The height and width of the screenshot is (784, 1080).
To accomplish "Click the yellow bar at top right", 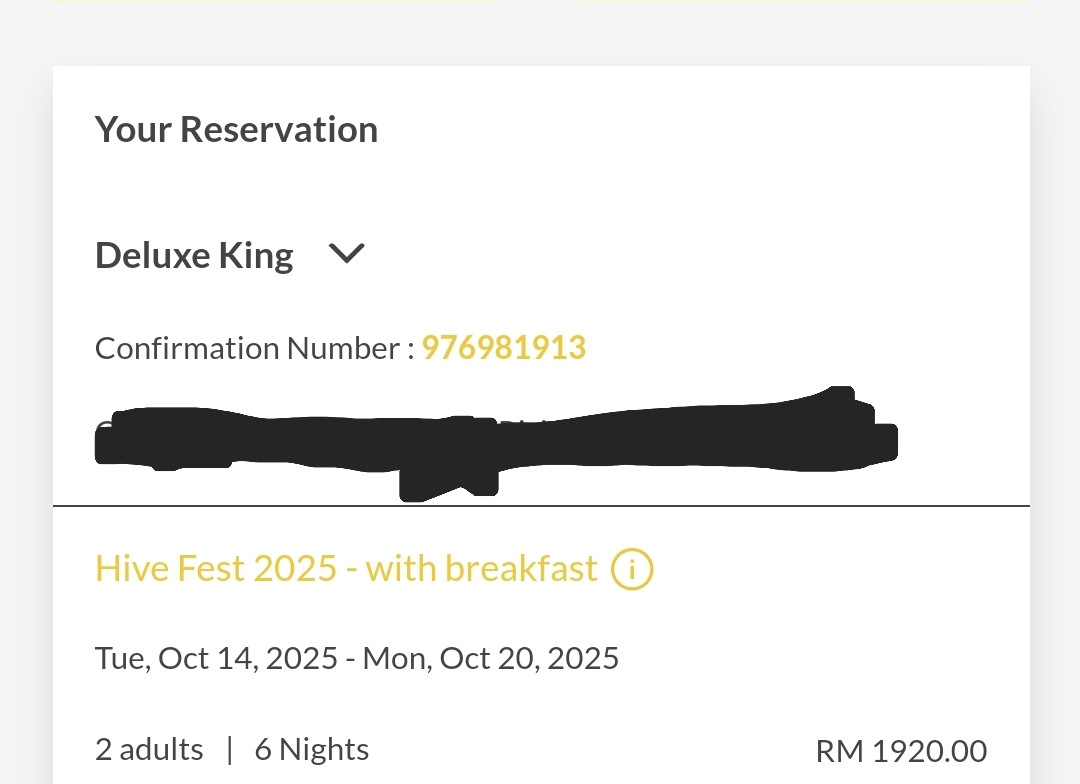I will (x=807, y=1).
